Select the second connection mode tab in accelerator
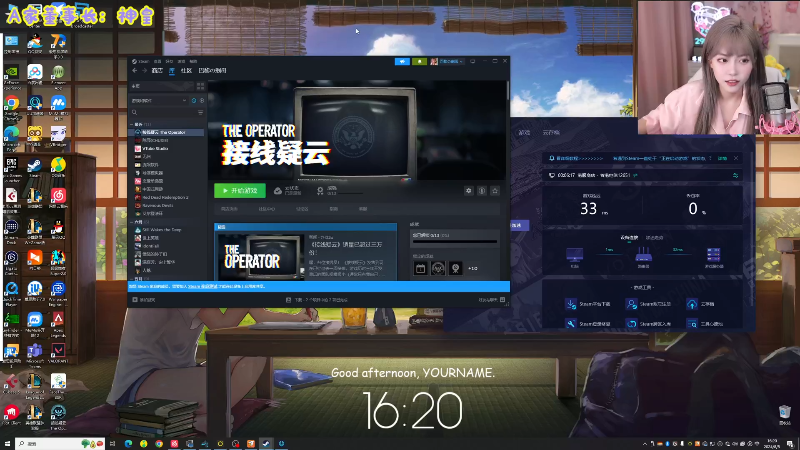This screenshot has width=800, height=450. (655, 238)
